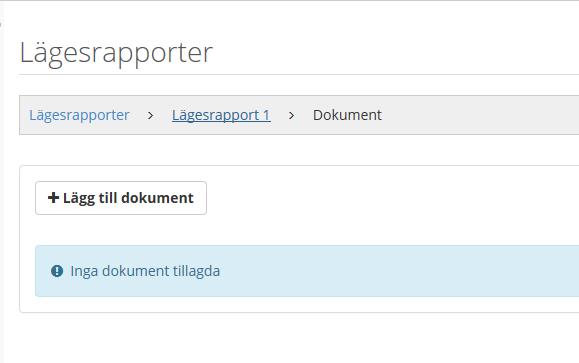
Task: Click the chevron before the Dokument breadcrumb
Action: click(x=291, y=116)
